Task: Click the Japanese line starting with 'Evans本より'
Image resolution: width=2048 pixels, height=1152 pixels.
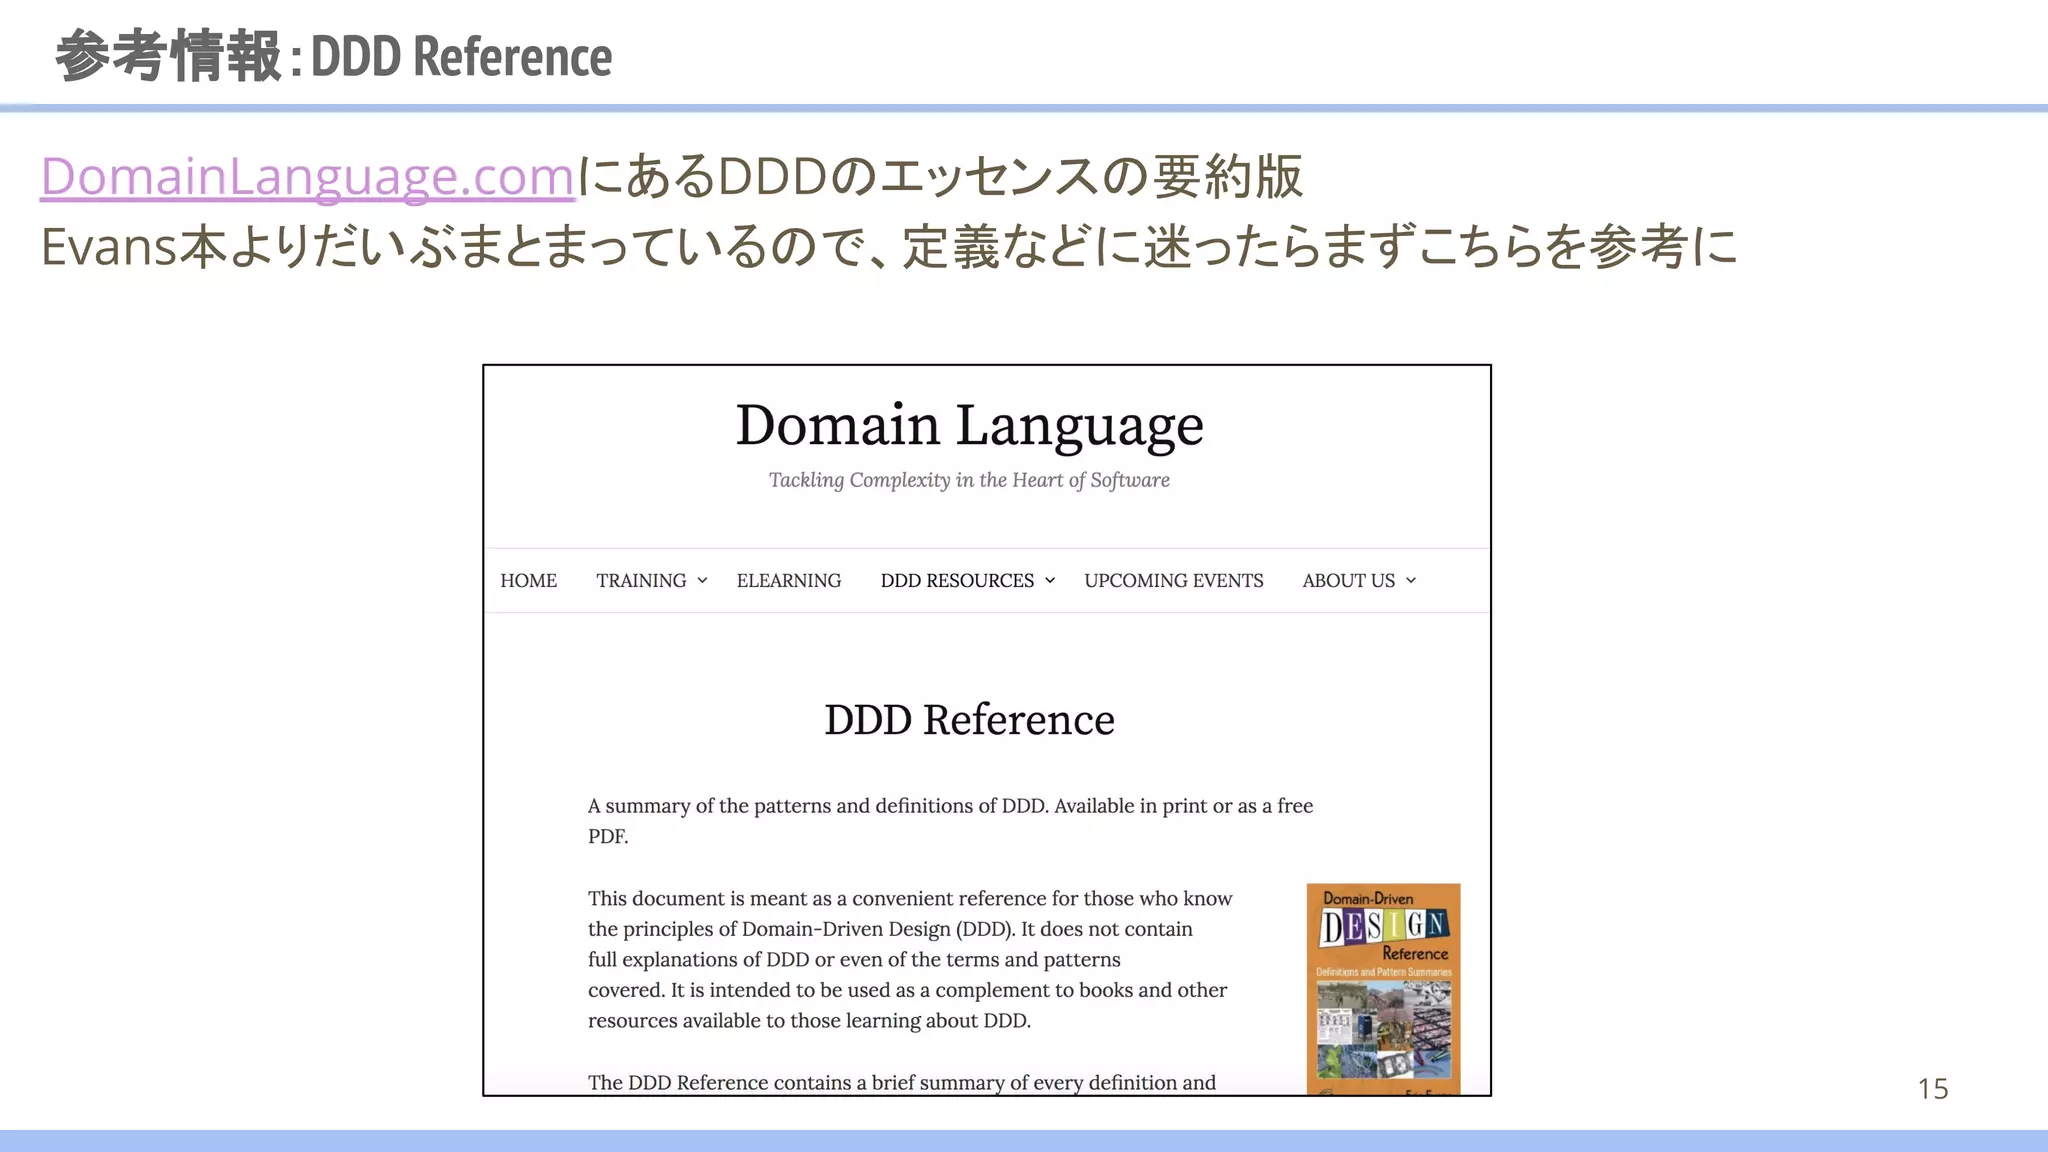Action: (888, 247)
